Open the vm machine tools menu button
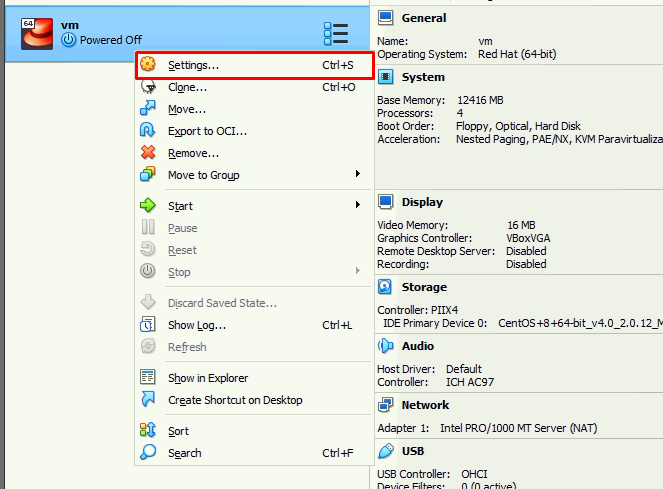This screenshot has width=663, height=489. (336, 33)
